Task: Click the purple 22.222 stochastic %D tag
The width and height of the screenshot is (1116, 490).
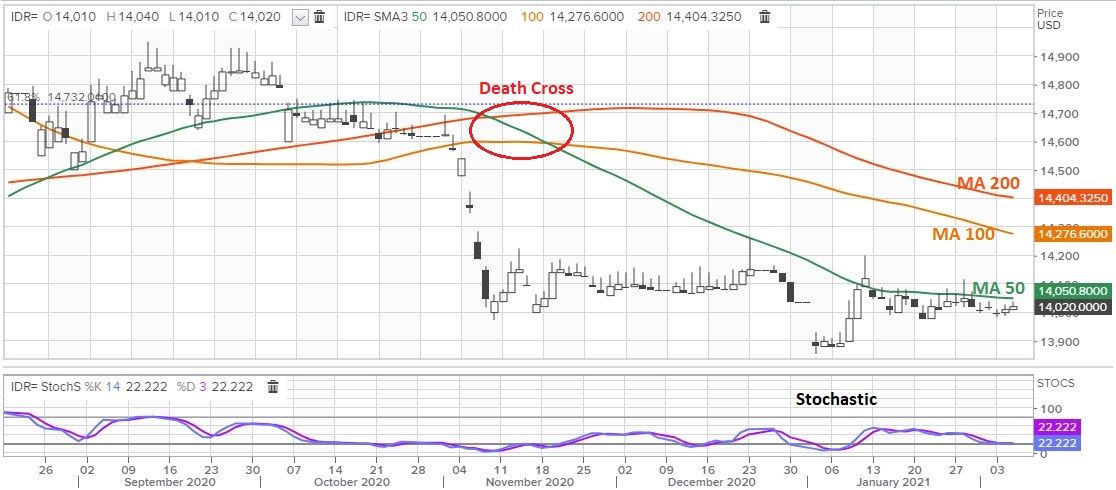Action: [1056, 427]
